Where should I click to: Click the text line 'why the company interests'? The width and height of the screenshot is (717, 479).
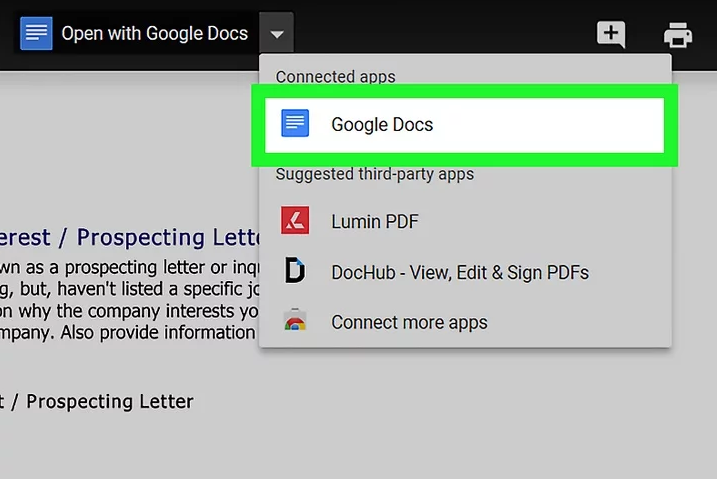(130, 310)
